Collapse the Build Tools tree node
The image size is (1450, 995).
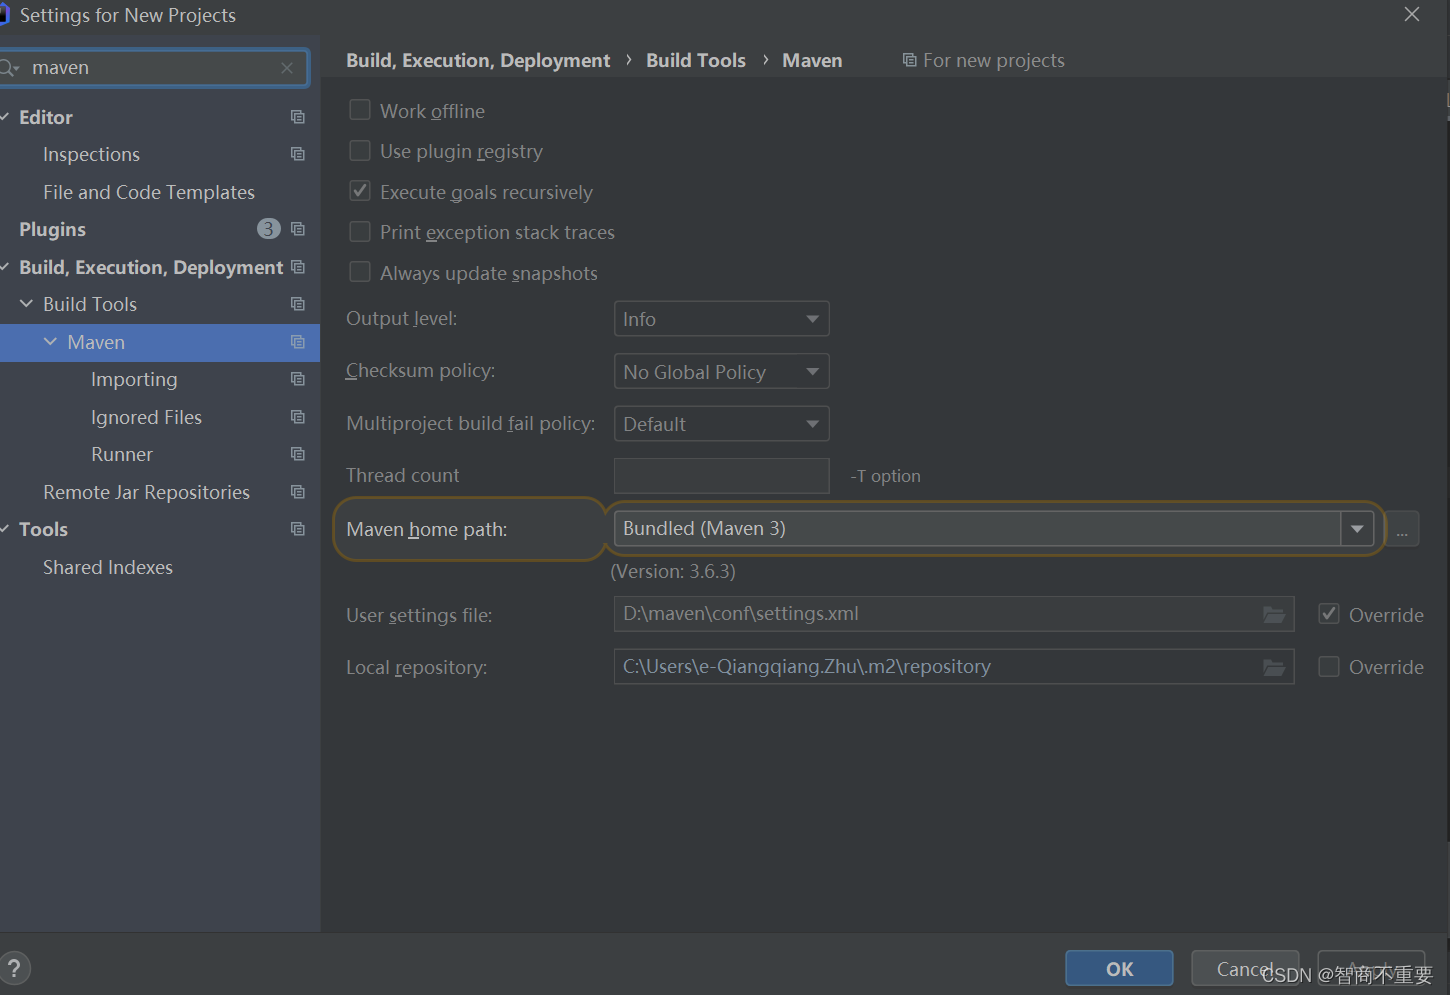[27, 304]
